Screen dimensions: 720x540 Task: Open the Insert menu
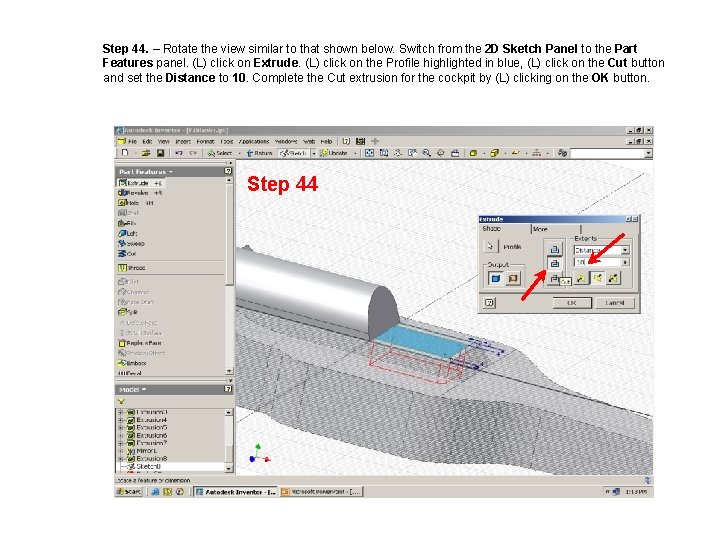(183, 141)
